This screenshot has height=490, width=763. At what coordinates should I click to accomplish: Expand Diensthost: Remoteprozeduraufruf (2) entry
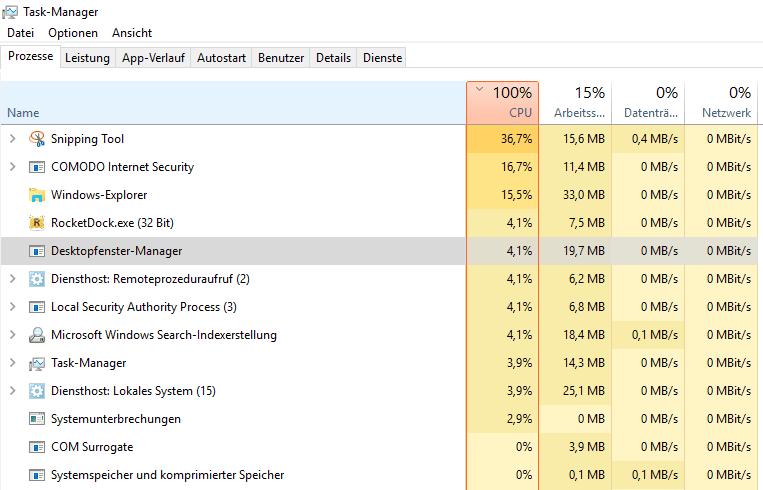[x=13, y=279]
